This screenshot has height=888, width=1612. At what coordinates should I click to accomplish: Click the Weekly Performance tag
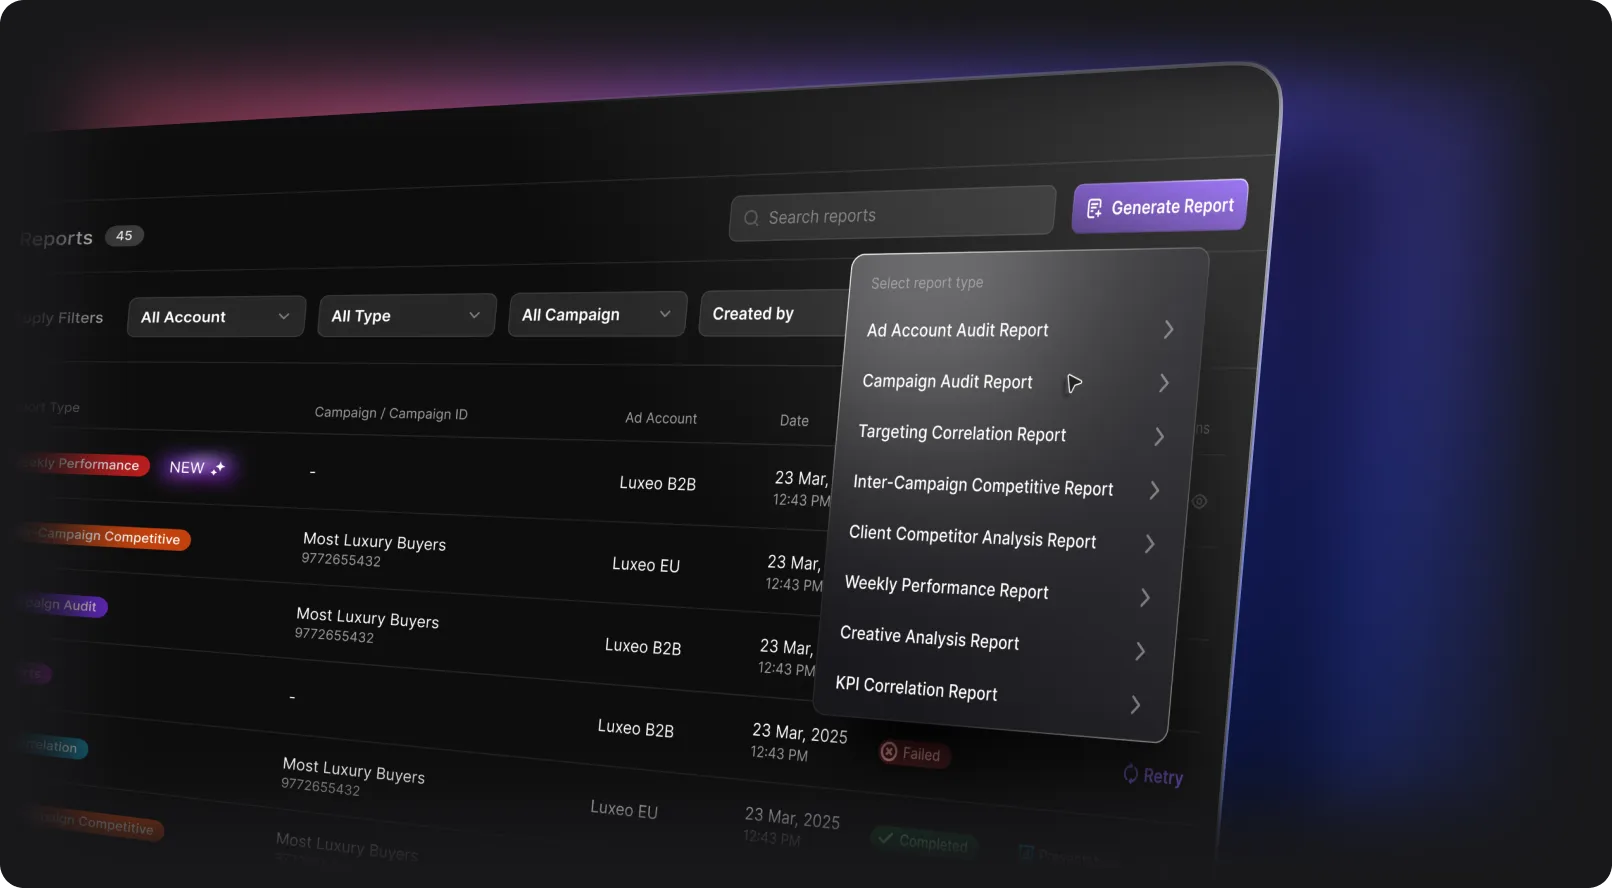pyautogui.click(x=84, y=464)
